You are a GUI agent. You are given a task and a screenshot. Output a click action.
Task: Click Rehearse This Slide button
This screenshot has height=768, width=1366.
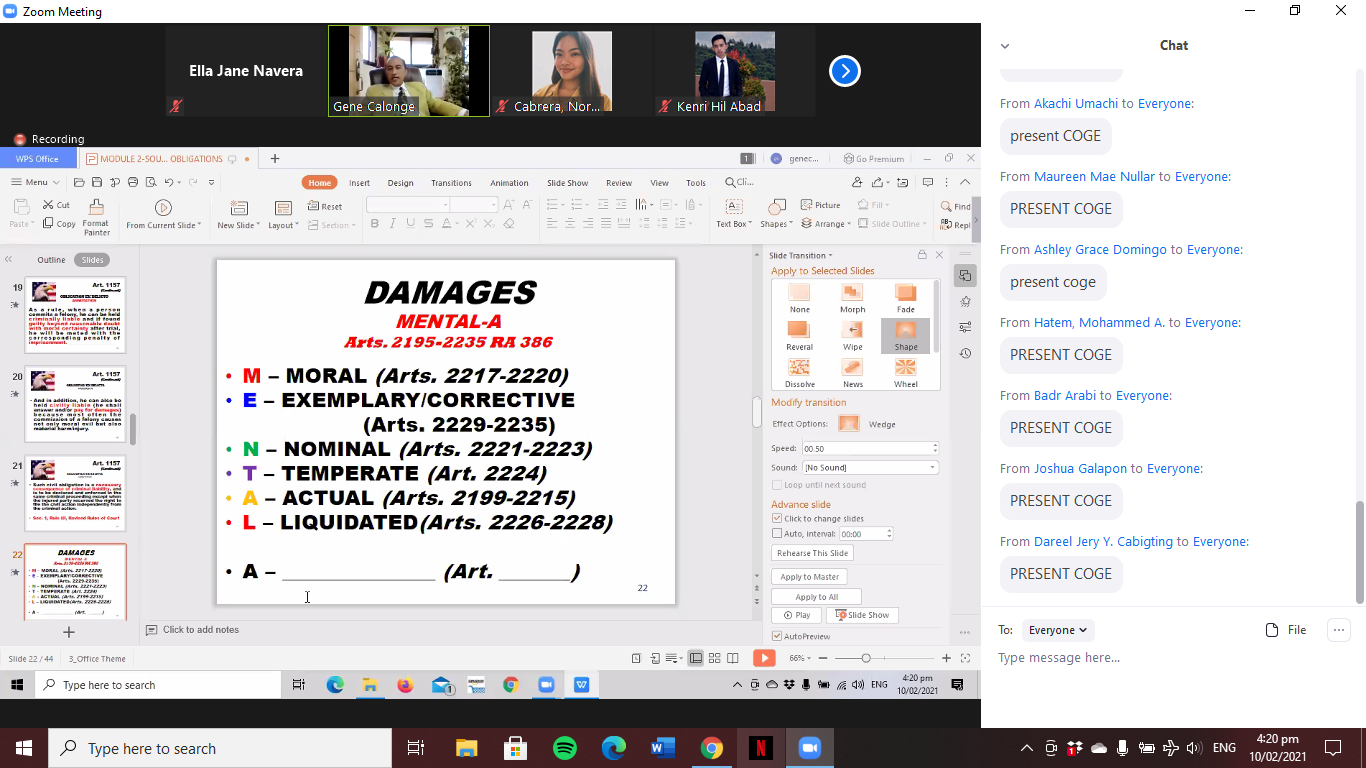coord(811,552)
